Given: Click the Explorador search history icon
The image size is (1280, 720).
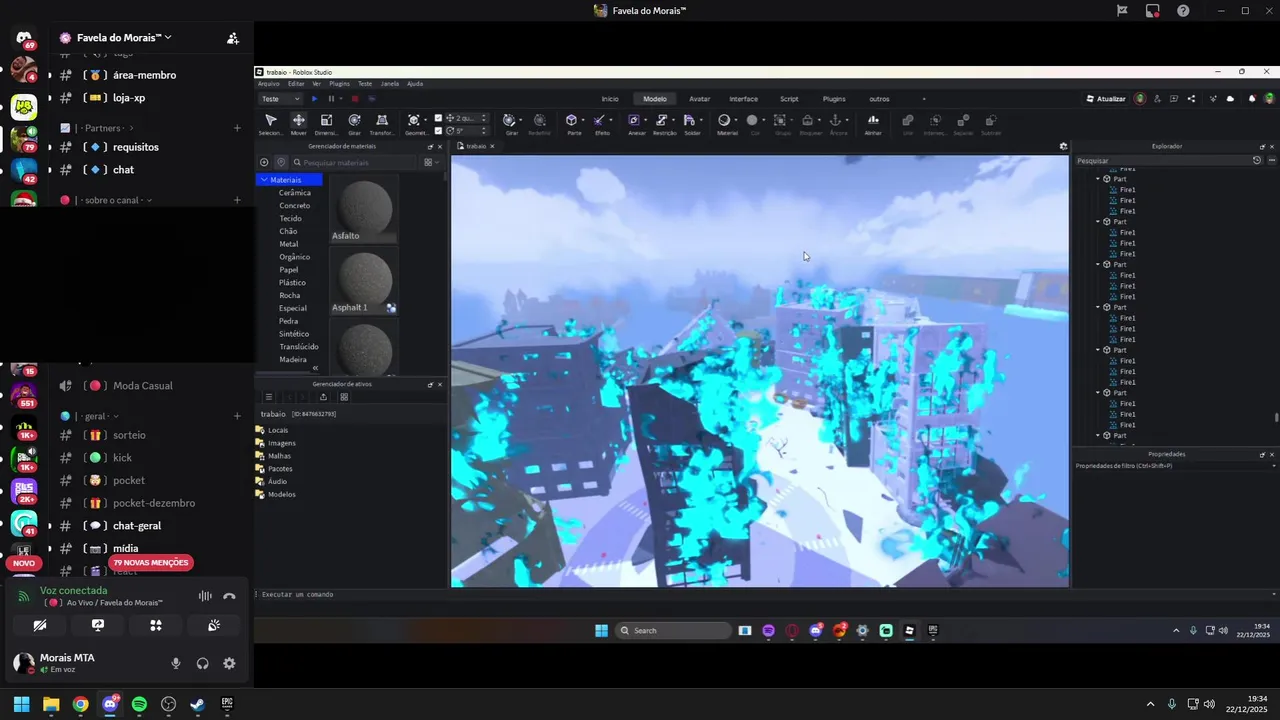Looking at the screenshot, I should tap(1257, 160).
